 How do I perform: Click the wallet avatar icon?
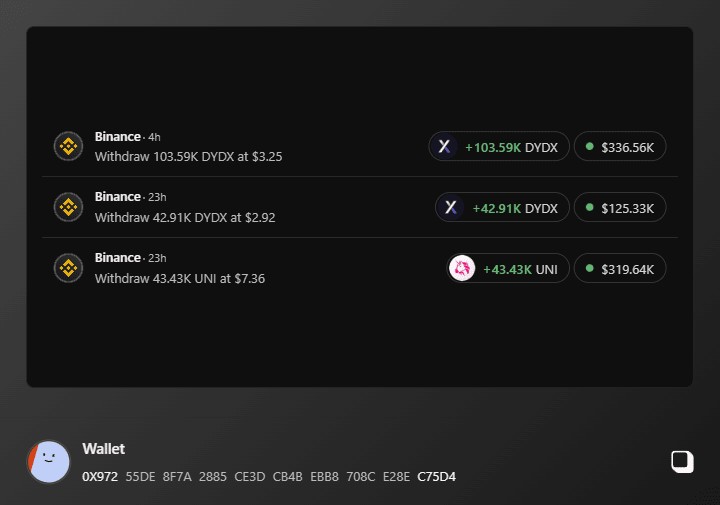click(49, 462)
